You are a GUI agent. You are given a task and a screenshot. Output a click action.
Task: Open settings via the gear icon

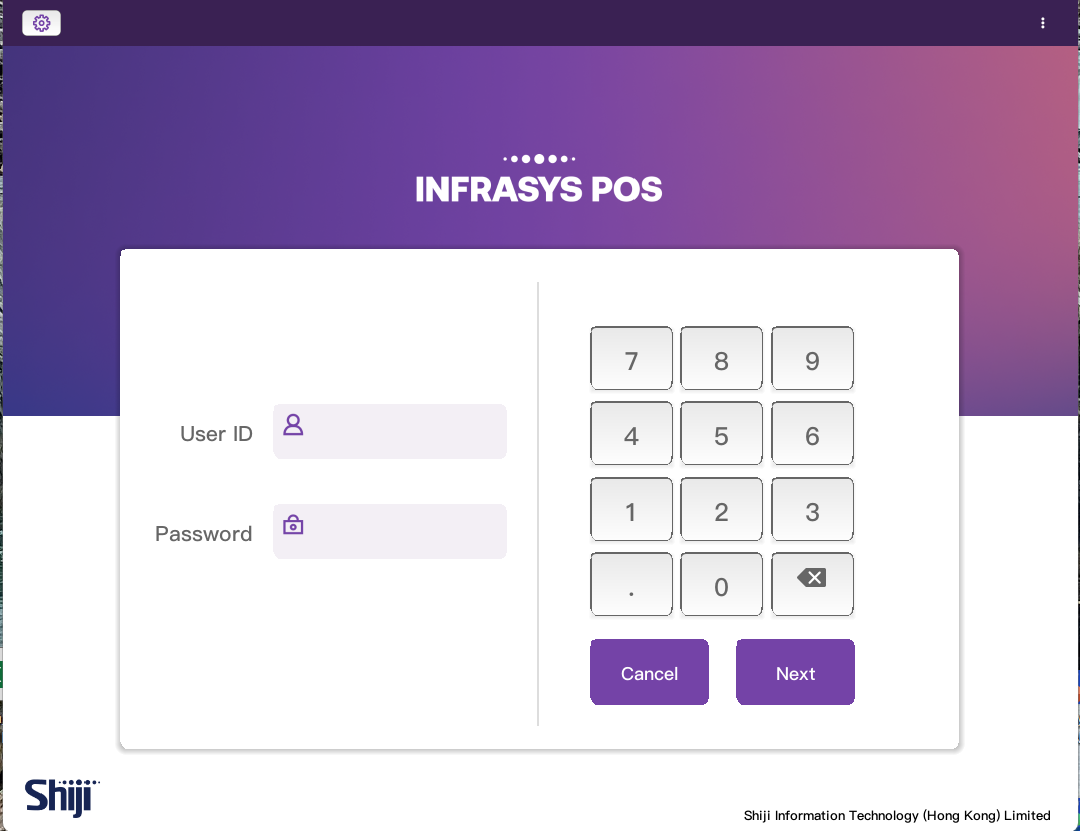click(41, 23)
